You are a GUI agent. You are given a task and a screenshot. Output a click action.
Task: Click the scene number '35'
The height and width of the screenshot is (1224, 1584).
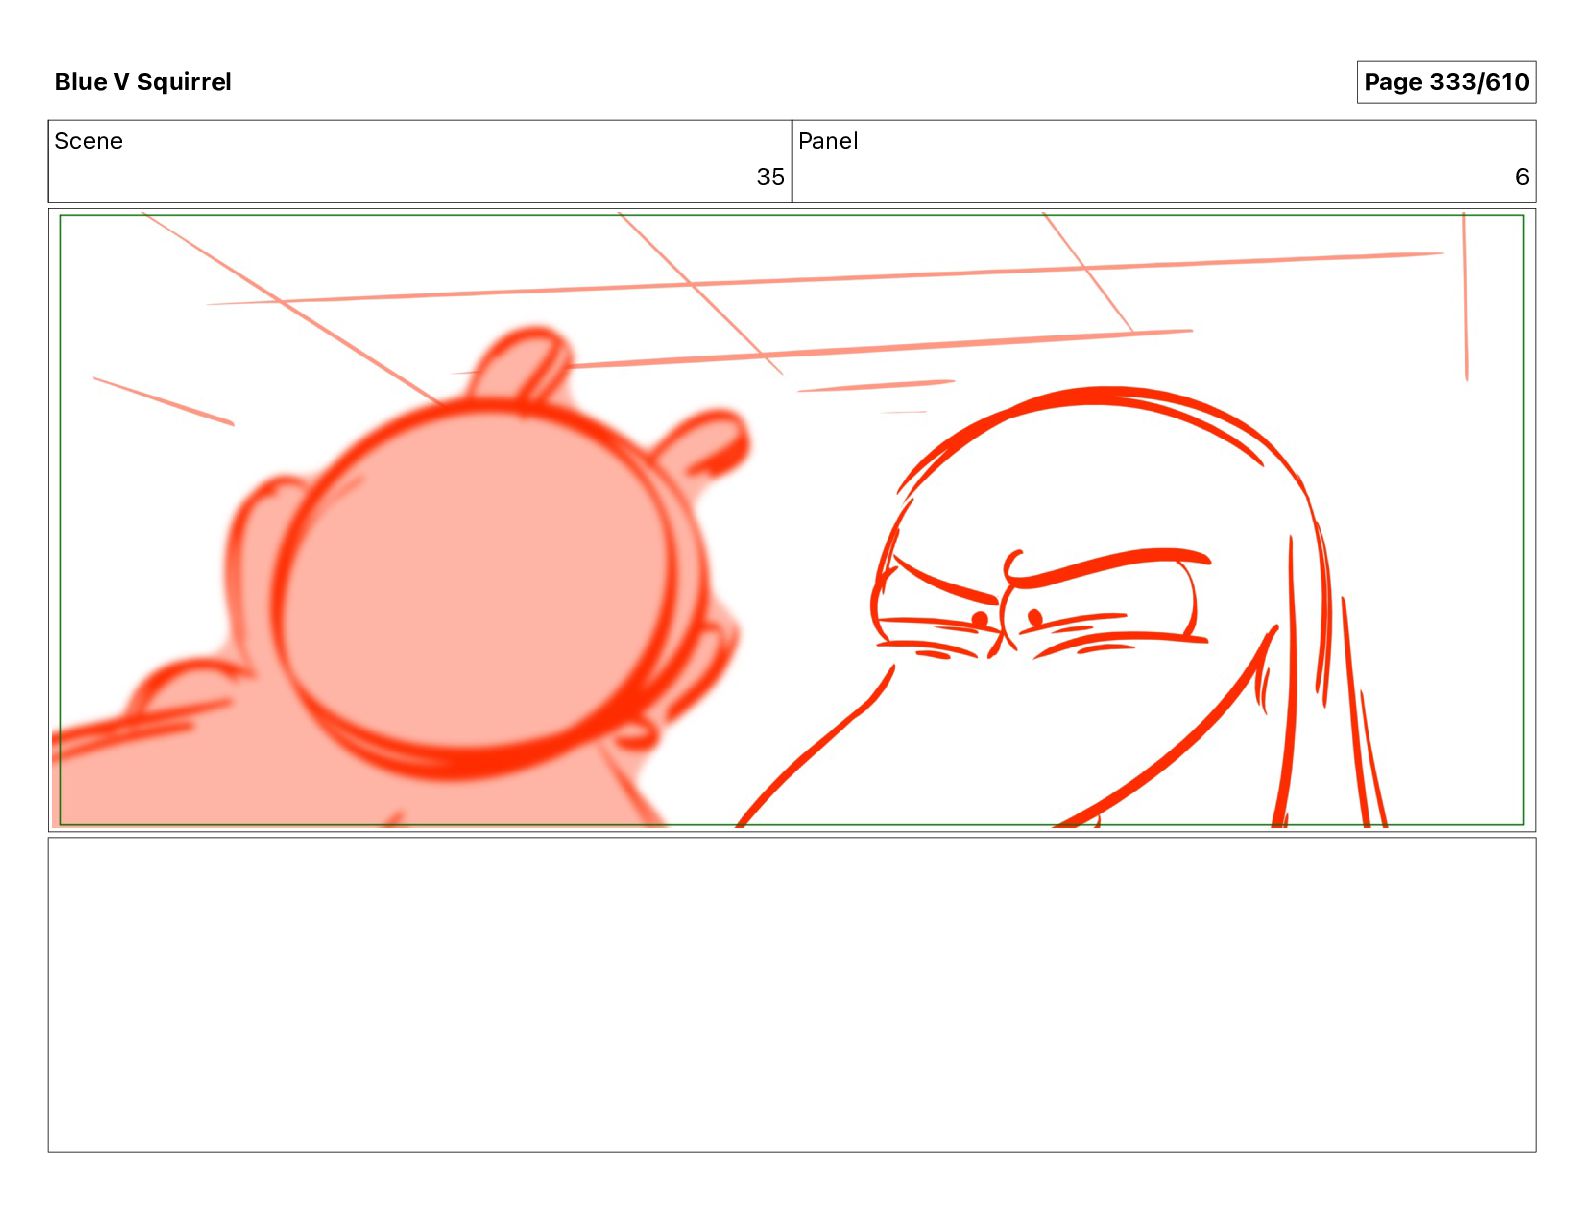click(770, 177)
